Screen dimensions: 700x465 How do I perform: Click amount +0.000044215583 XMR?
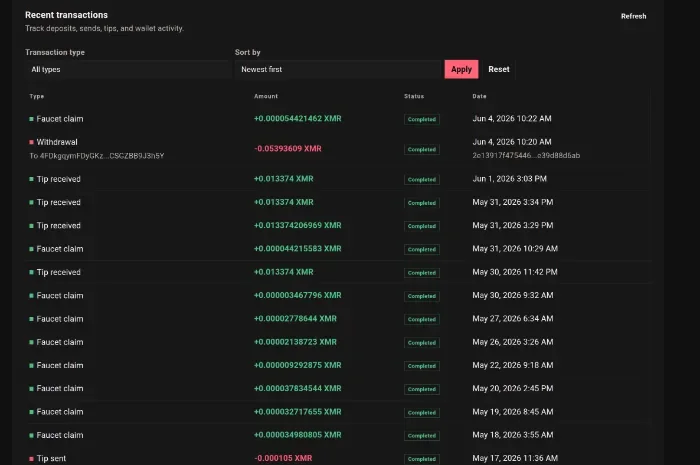pyautogui.click(x=297, y=249)
